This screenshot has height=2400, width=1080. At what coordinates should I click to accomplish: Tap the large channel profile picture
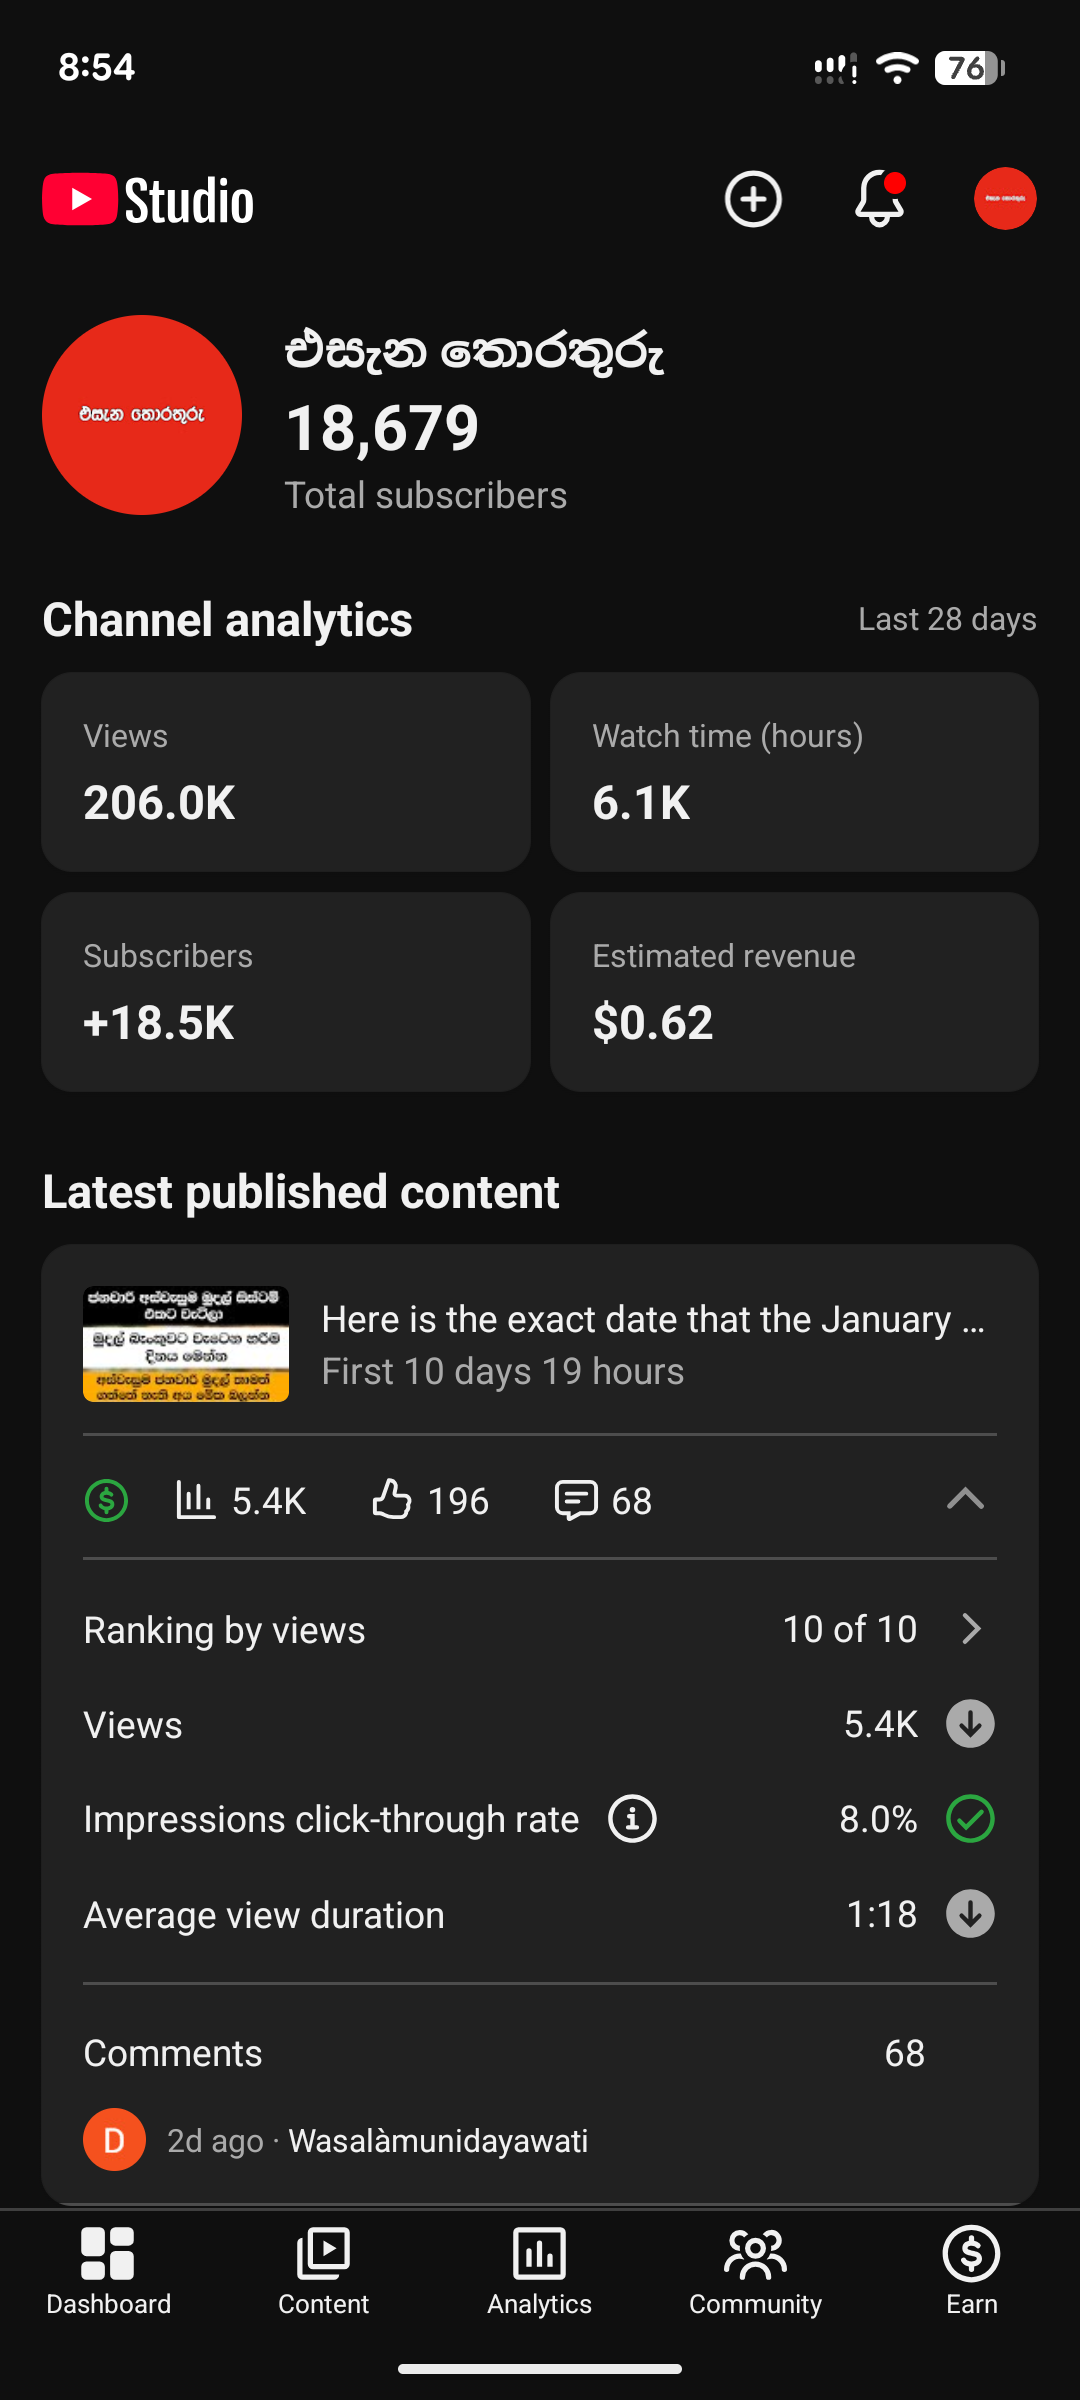click(x=142, y=415)
